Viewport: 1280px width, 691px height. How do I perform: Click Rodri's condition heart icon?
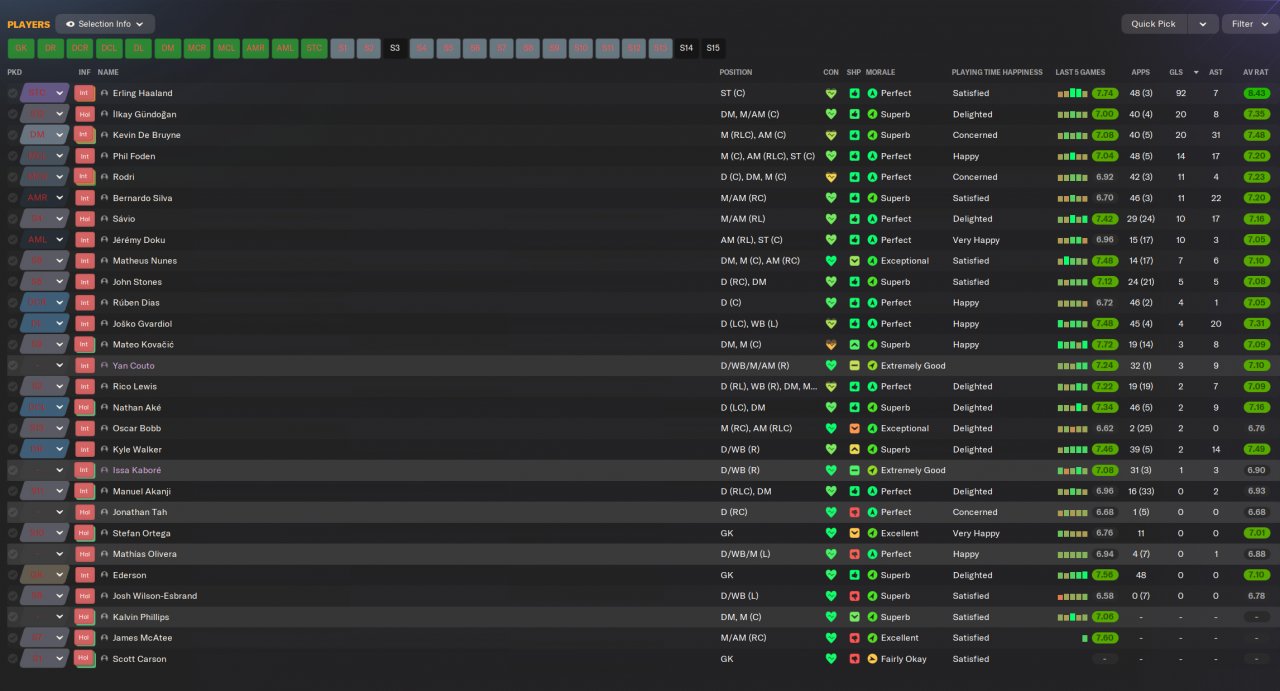pyautogui.click(x=830, y=177)
